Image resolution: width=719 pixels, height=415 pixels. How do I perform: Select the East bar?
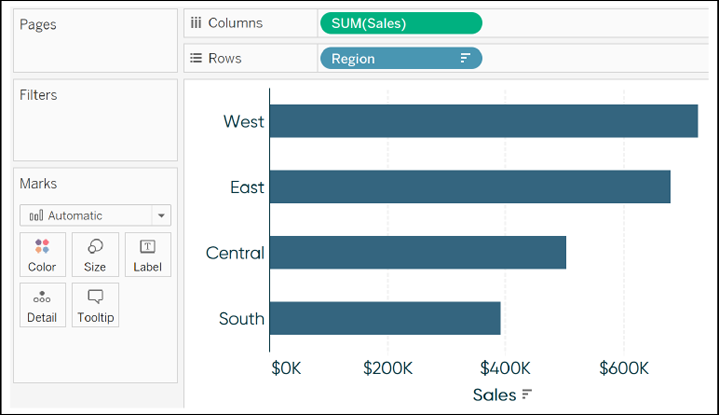point(470,187)
